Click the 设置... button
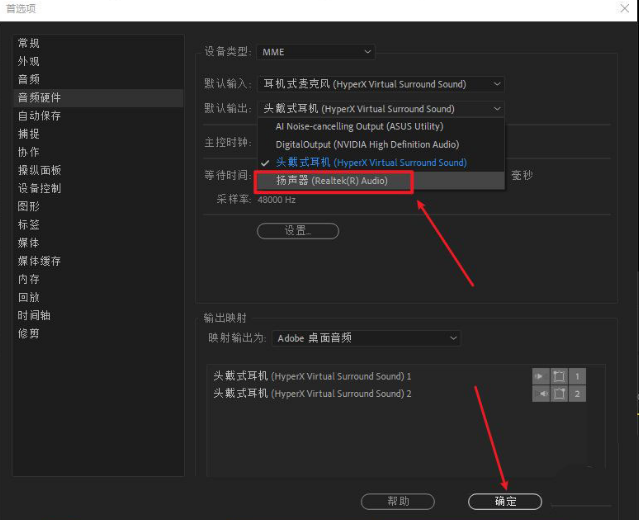 coord(298,231)
